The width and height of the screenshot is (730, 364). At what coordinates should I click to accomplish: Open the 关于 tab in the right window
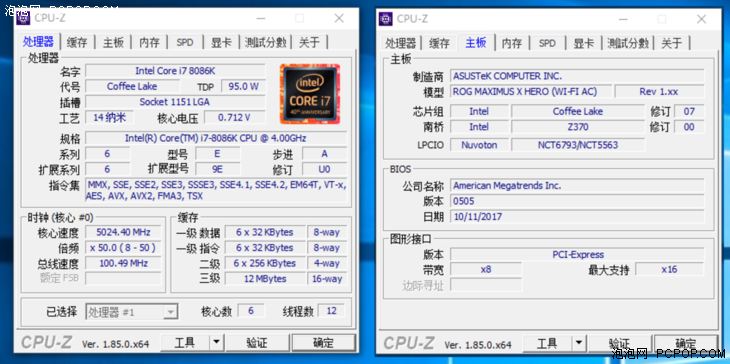(671, 43)
